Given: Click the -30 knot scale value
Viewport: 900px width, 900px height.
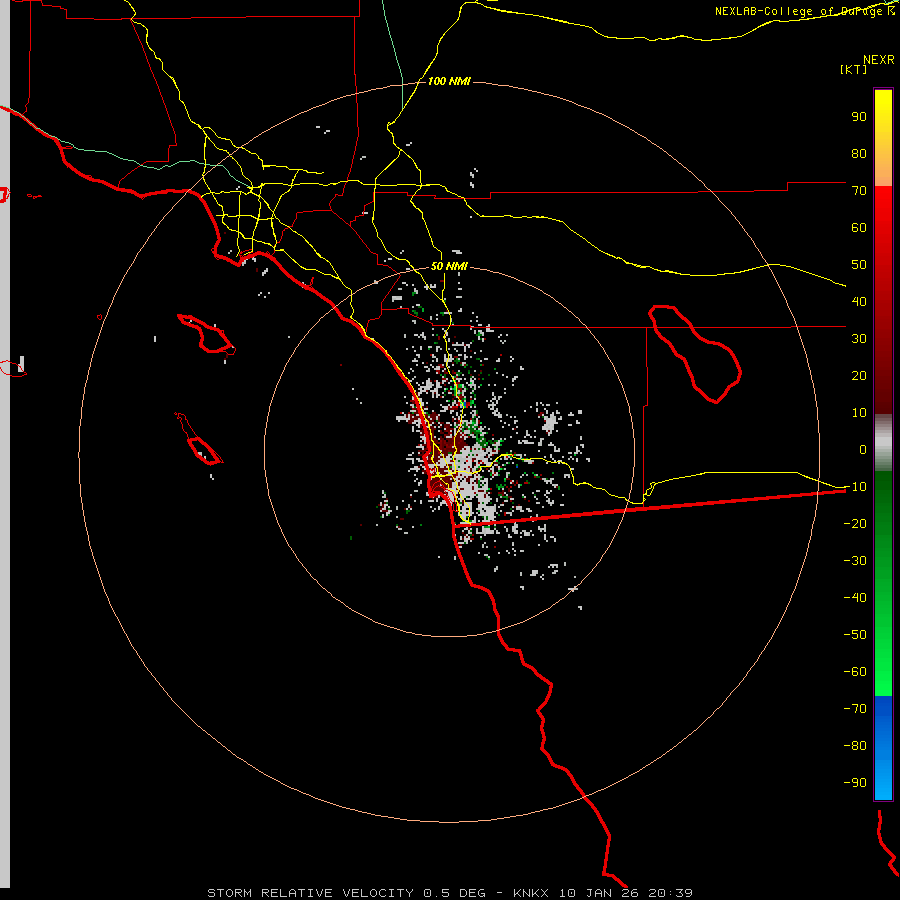Looking at the screenshot, I should 855,561.
